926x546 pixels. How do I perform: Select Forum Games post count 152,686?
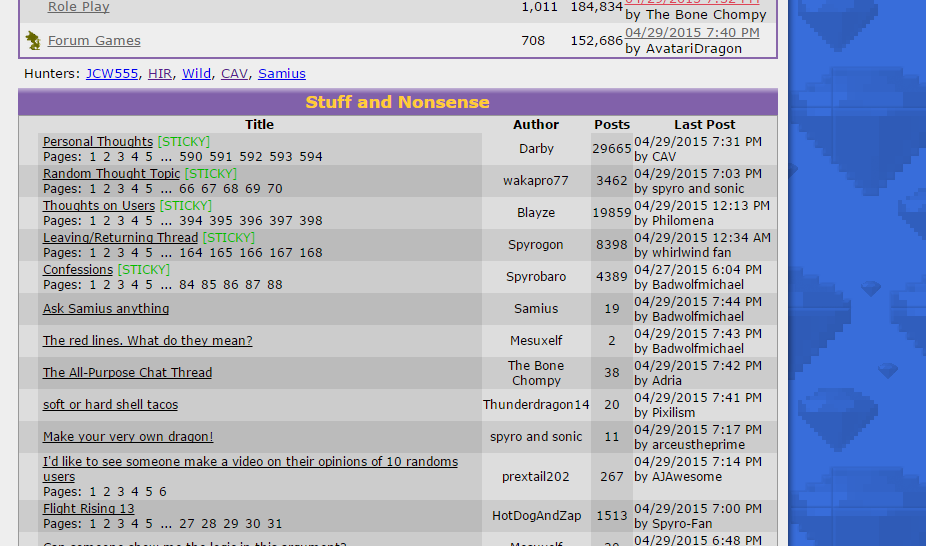point(596,41)
